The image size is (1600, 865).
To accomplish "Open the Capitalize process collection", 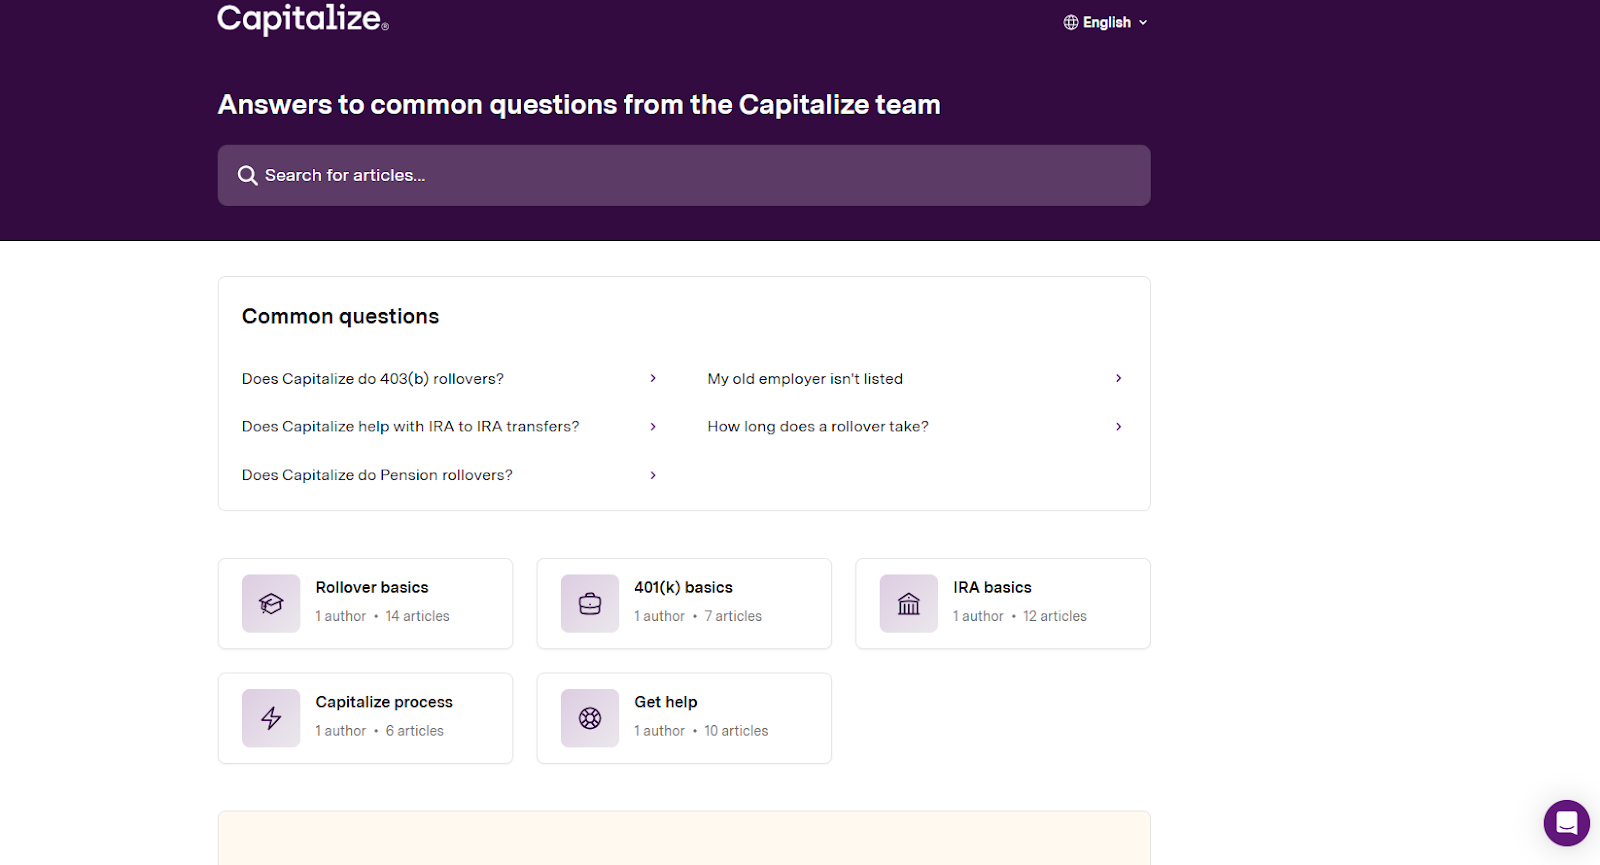I will (x=365, y=718).
